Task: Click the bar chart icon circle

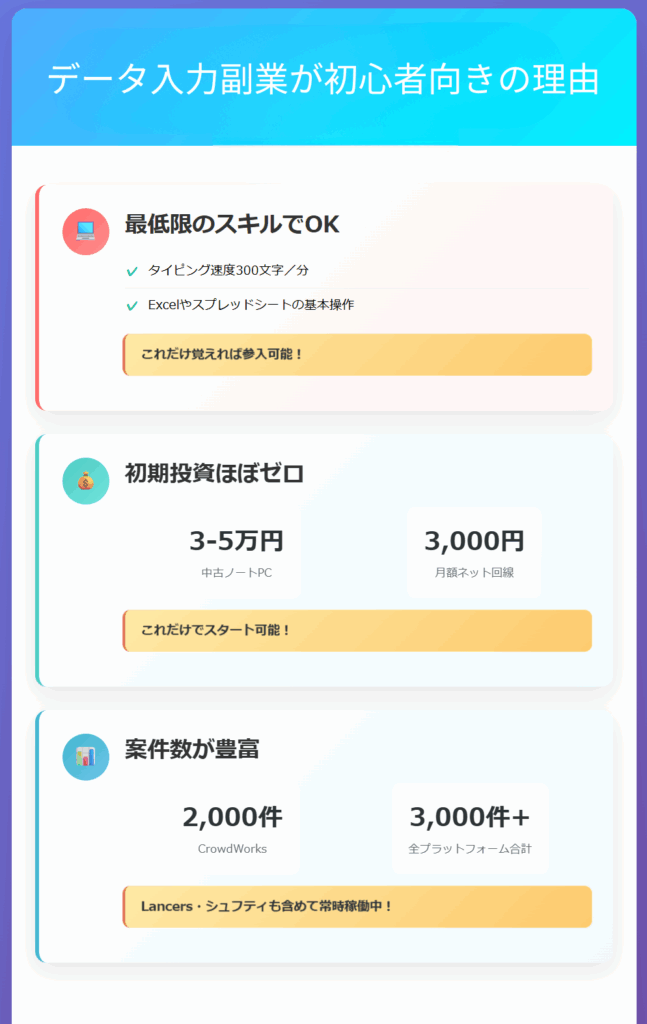Action: (x=86, y=756)
